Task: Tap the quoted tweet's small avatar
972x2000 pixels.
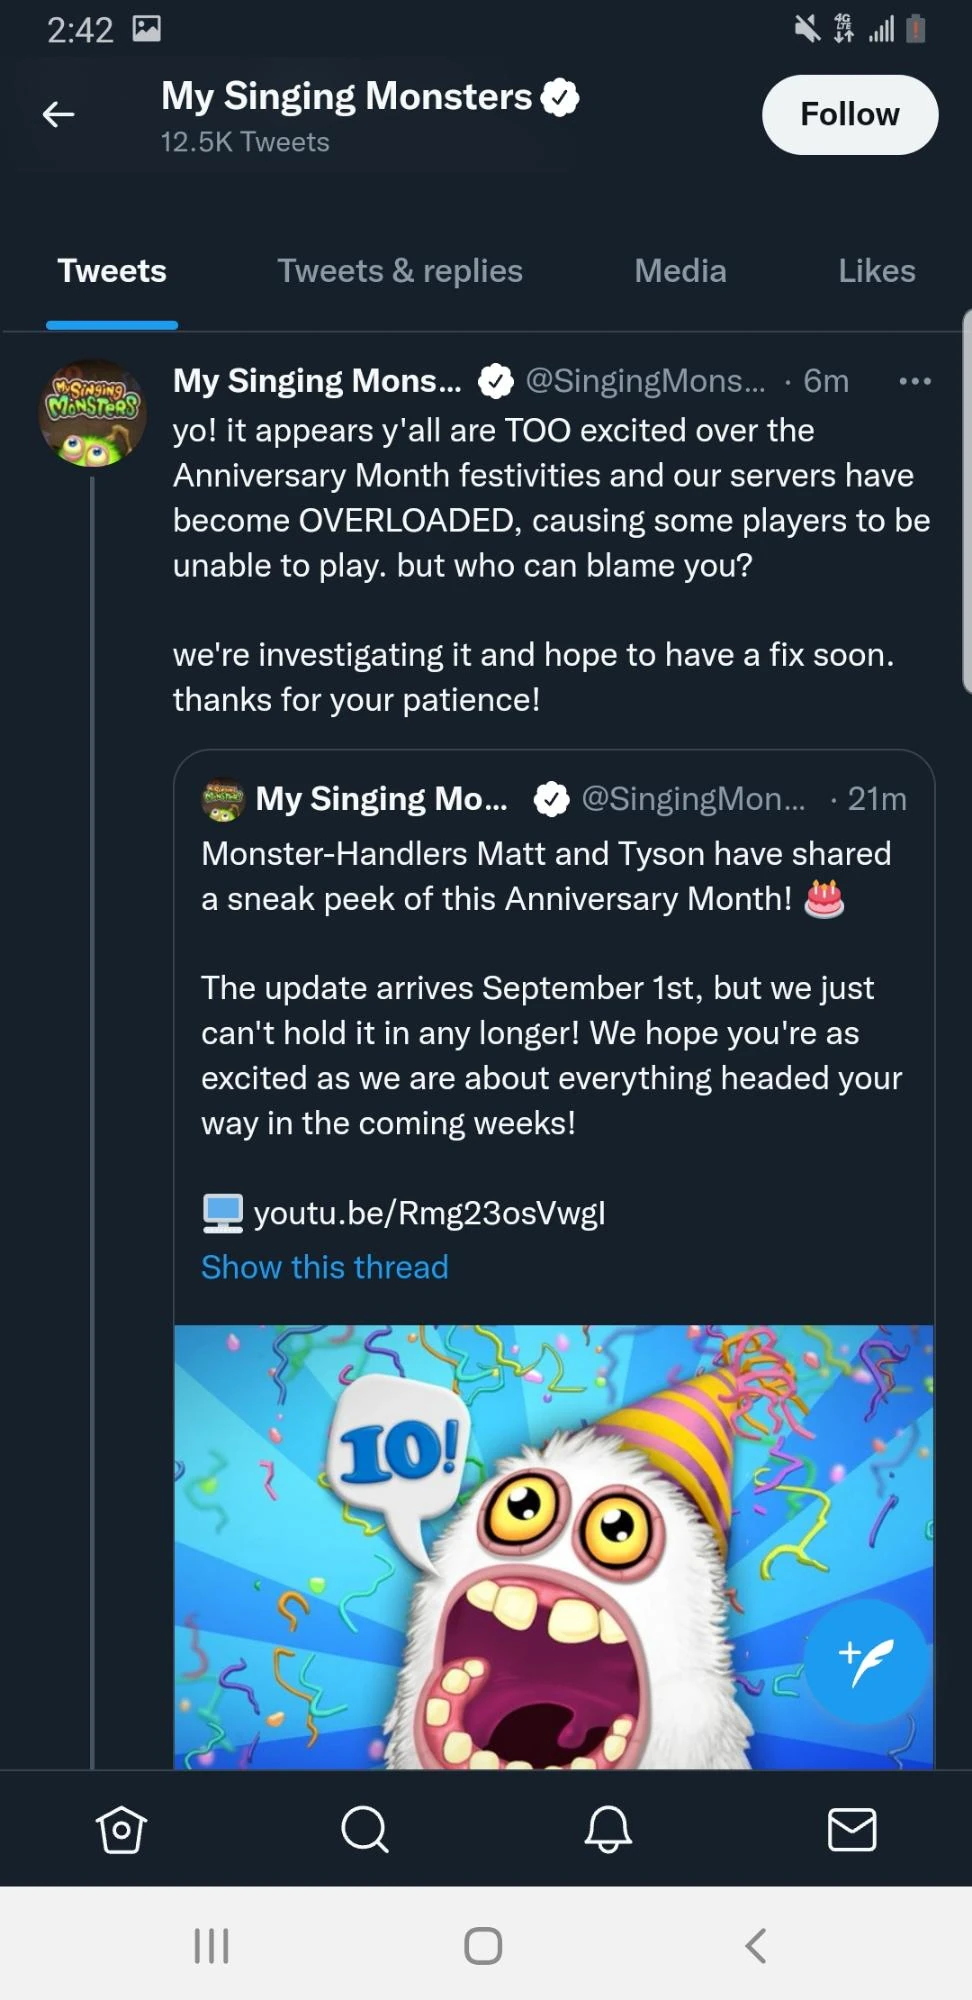Action: click(223, 800)
